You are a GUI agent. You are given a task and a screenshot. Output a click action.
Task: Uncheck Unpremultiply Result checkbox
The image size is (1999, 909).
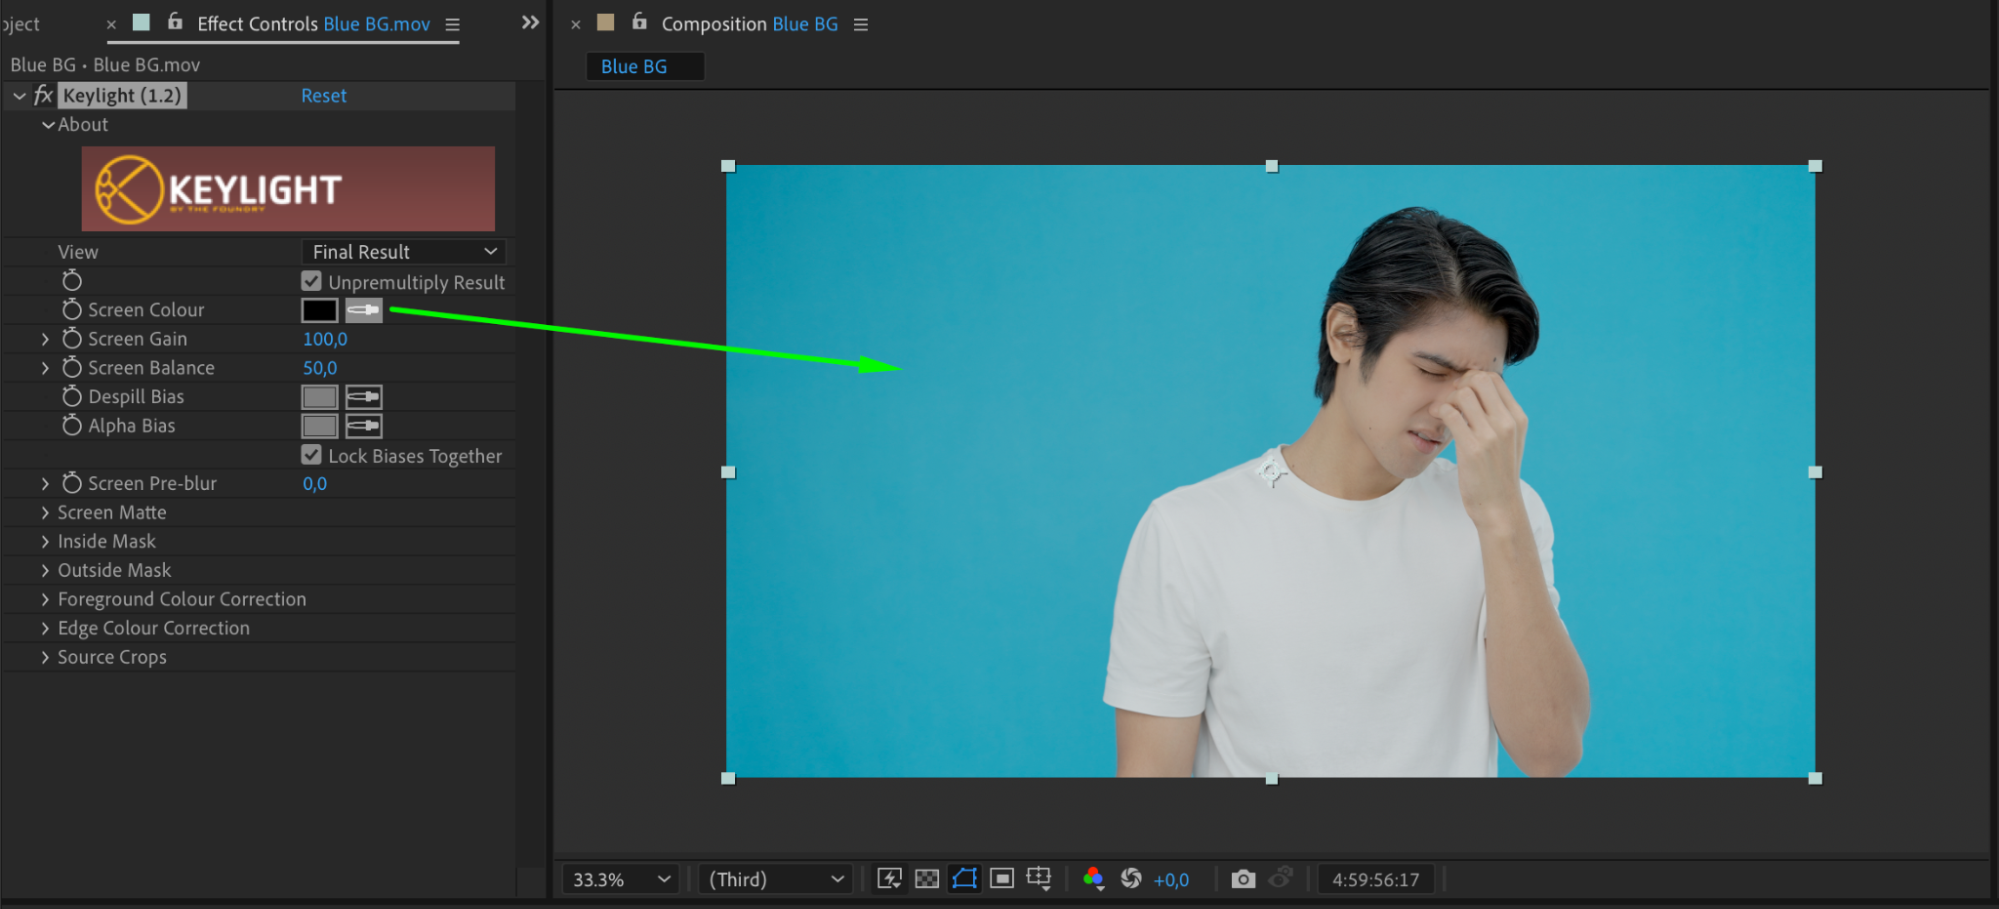tap(312, 282)
